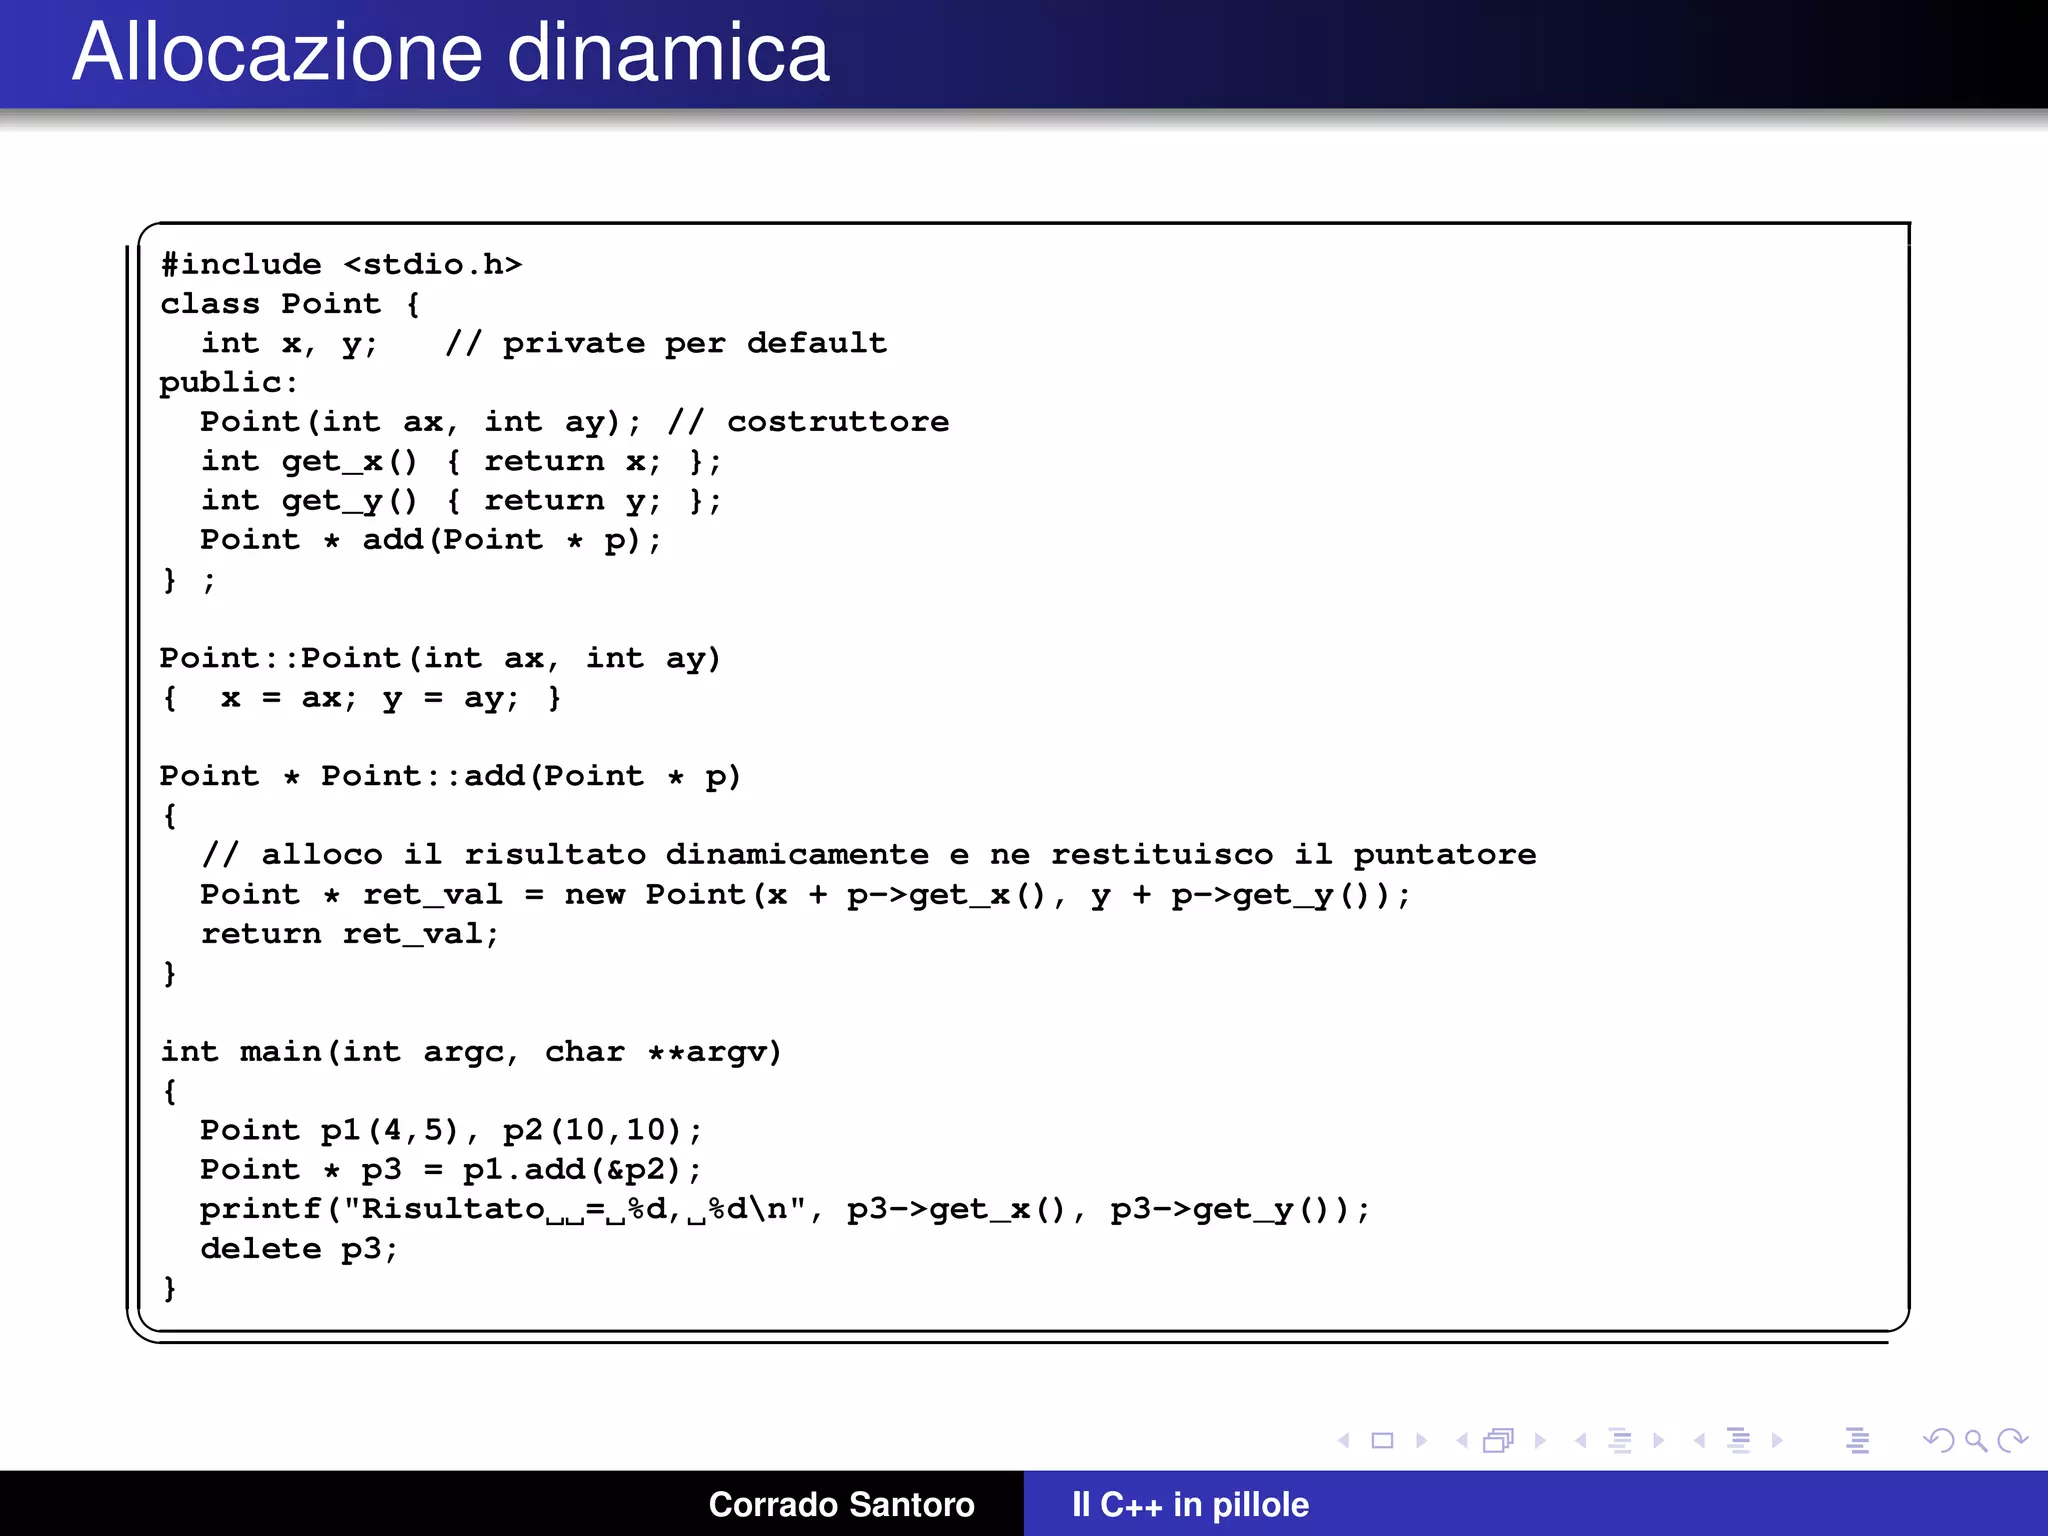Click the '// alloco il risultato dinamicamente' comment

(x=868, y=855)
